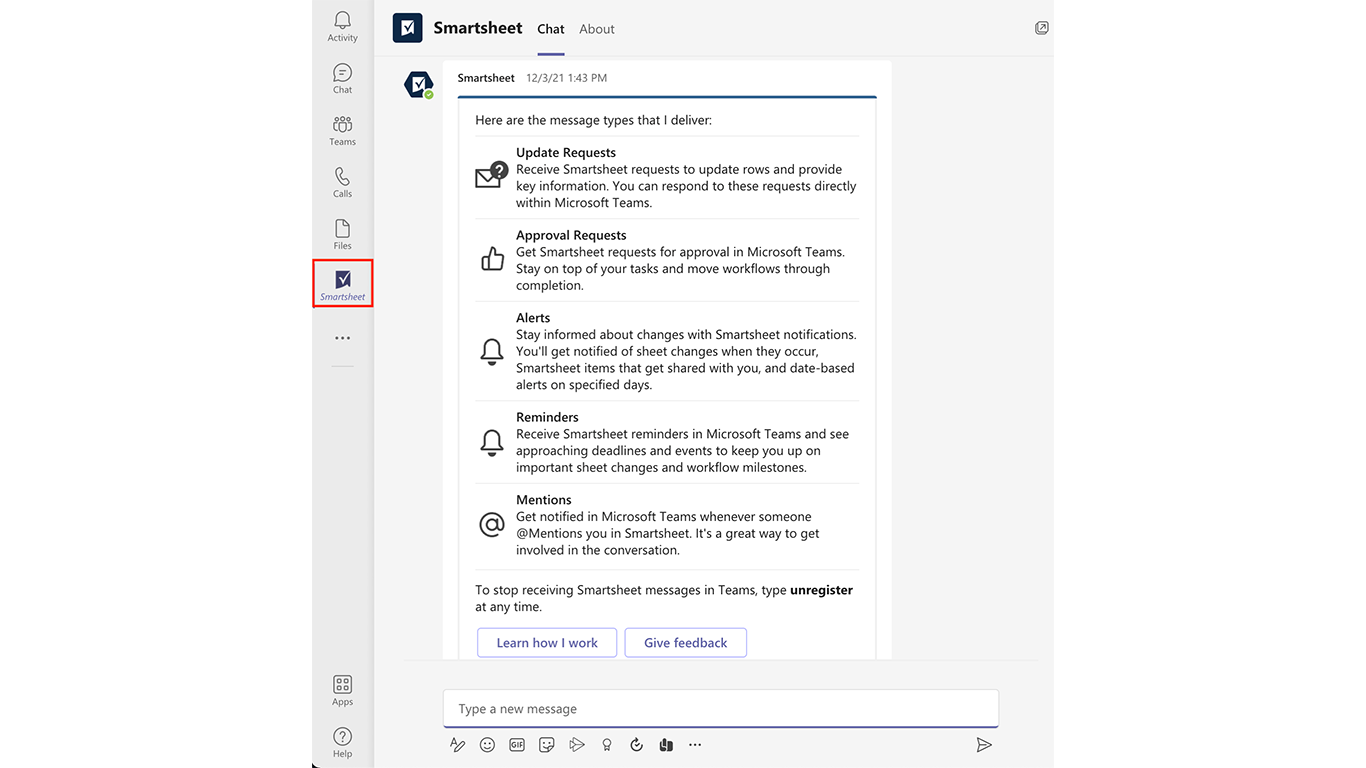Screen dimensions: 1366x768
Task: Click the Smartsheet sender name on the message
Action: pyautogui.click(x=486, y=78)
